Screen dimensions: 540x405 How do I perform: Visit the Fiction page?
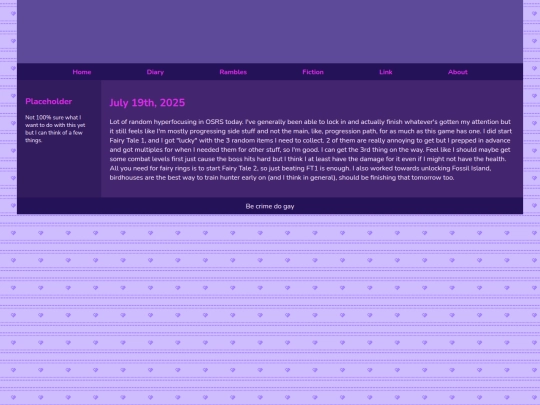[313, 72]
